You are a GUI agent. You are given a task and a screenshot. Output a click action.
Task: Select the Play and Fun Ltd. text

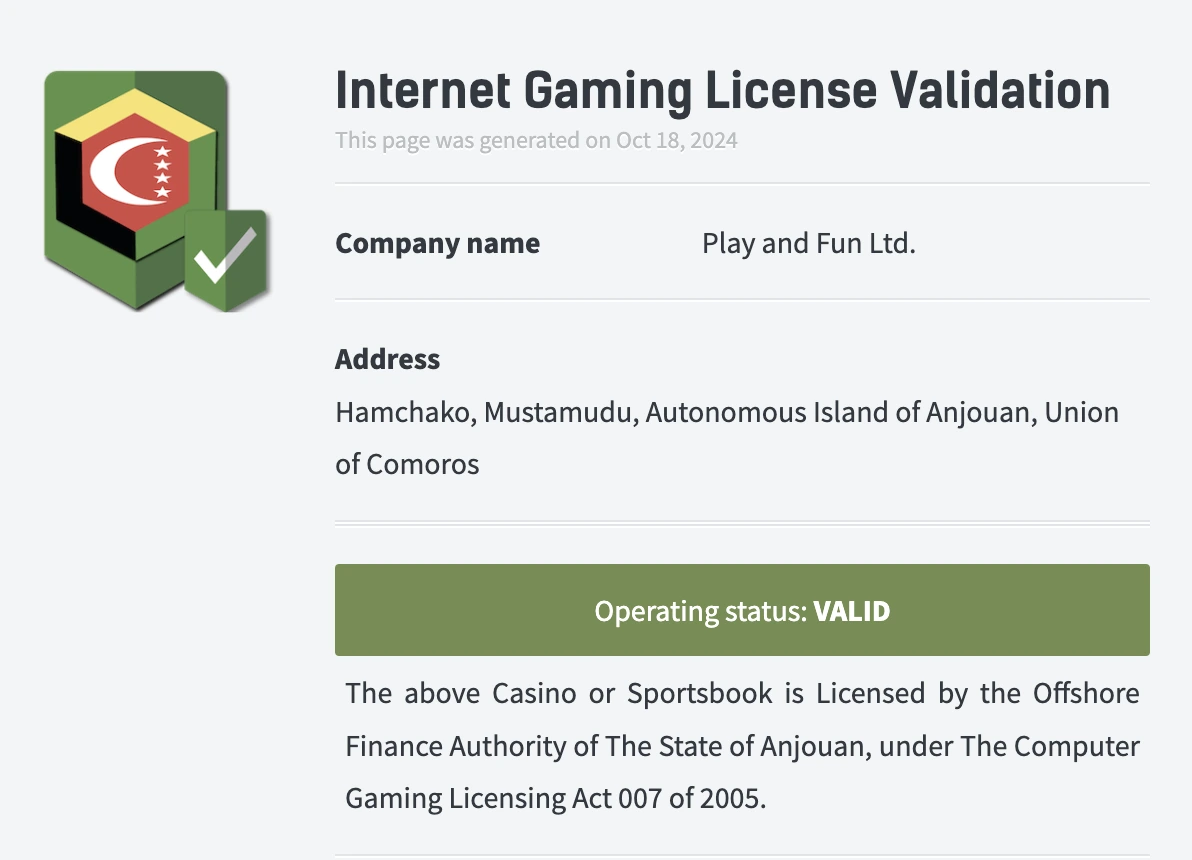(808, 243)
